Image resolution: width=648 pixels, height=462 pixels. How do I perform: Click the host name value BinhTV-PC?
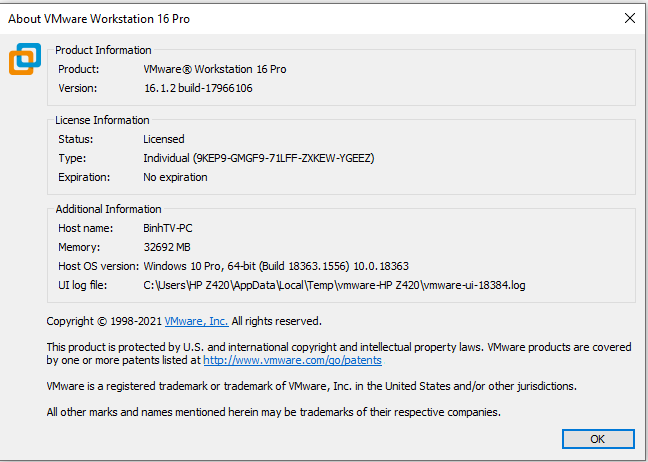(x=167, y=228)
